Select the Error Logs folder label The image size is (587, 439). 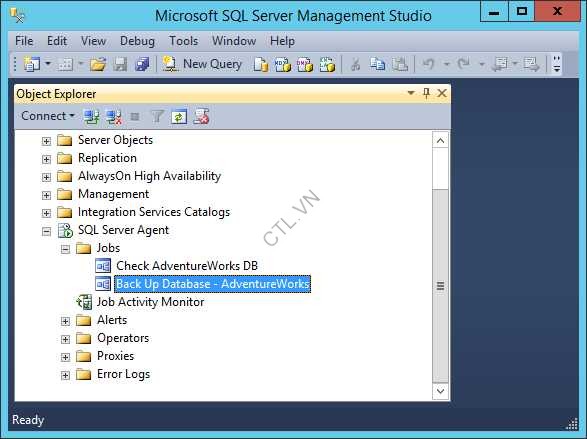click(x=124, y=374)
